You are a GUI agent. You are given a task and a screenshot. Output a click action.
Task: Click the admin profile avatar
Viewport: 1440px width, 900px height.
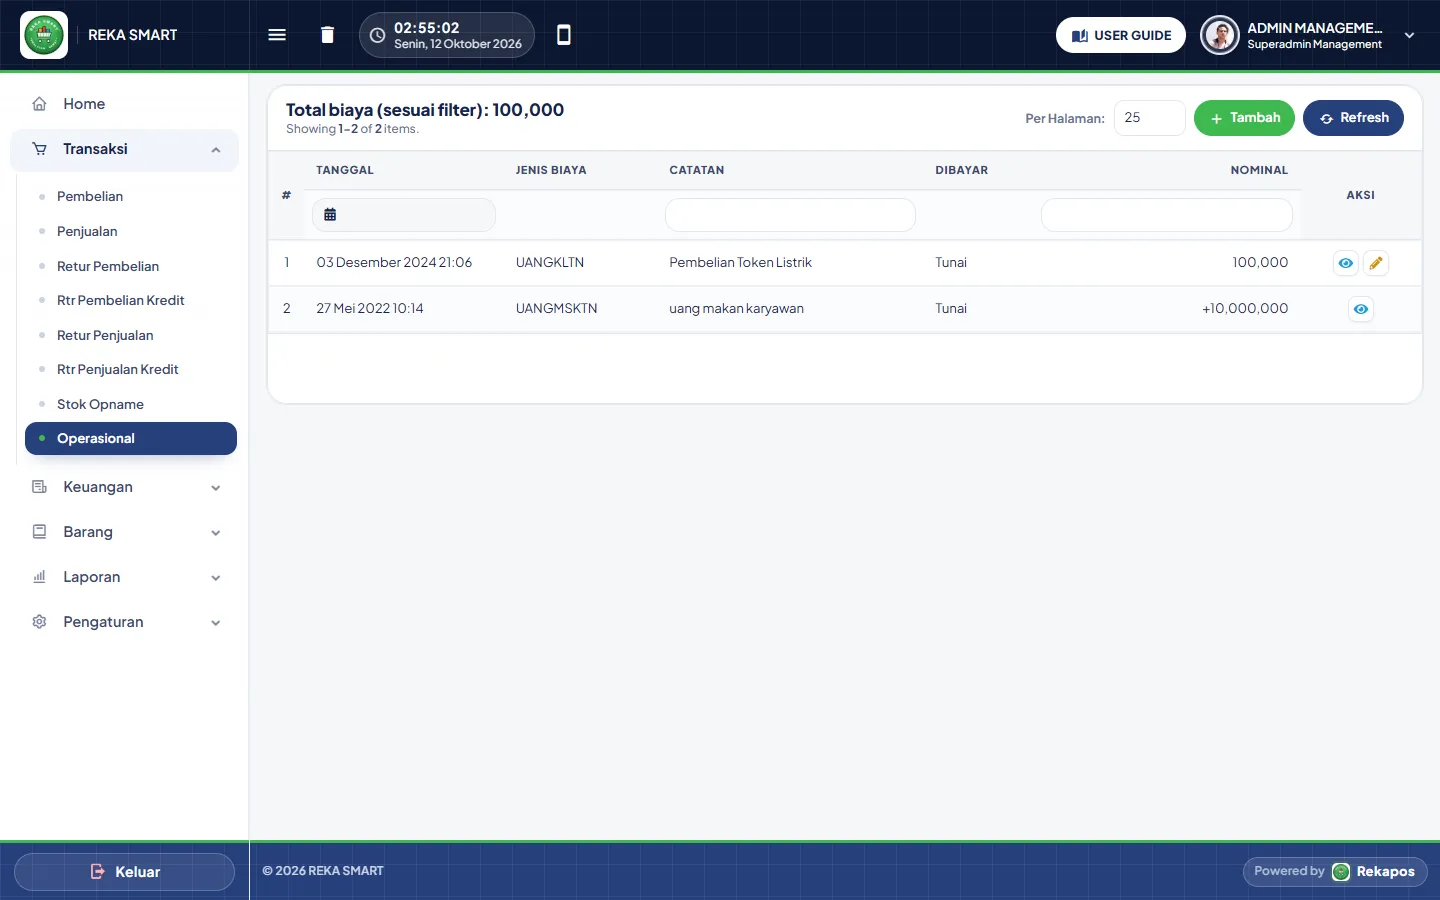pos(1220,35)
